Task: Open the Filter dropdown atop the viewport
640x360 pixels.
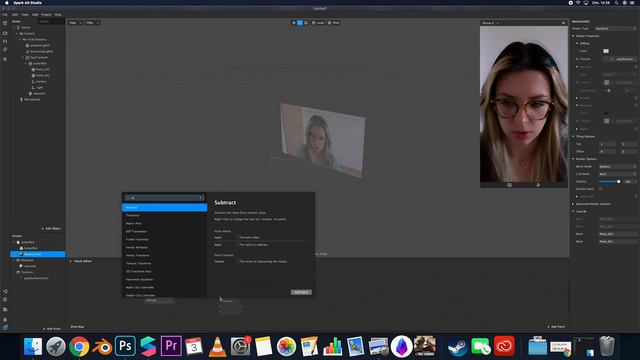Action: point(92,23)
